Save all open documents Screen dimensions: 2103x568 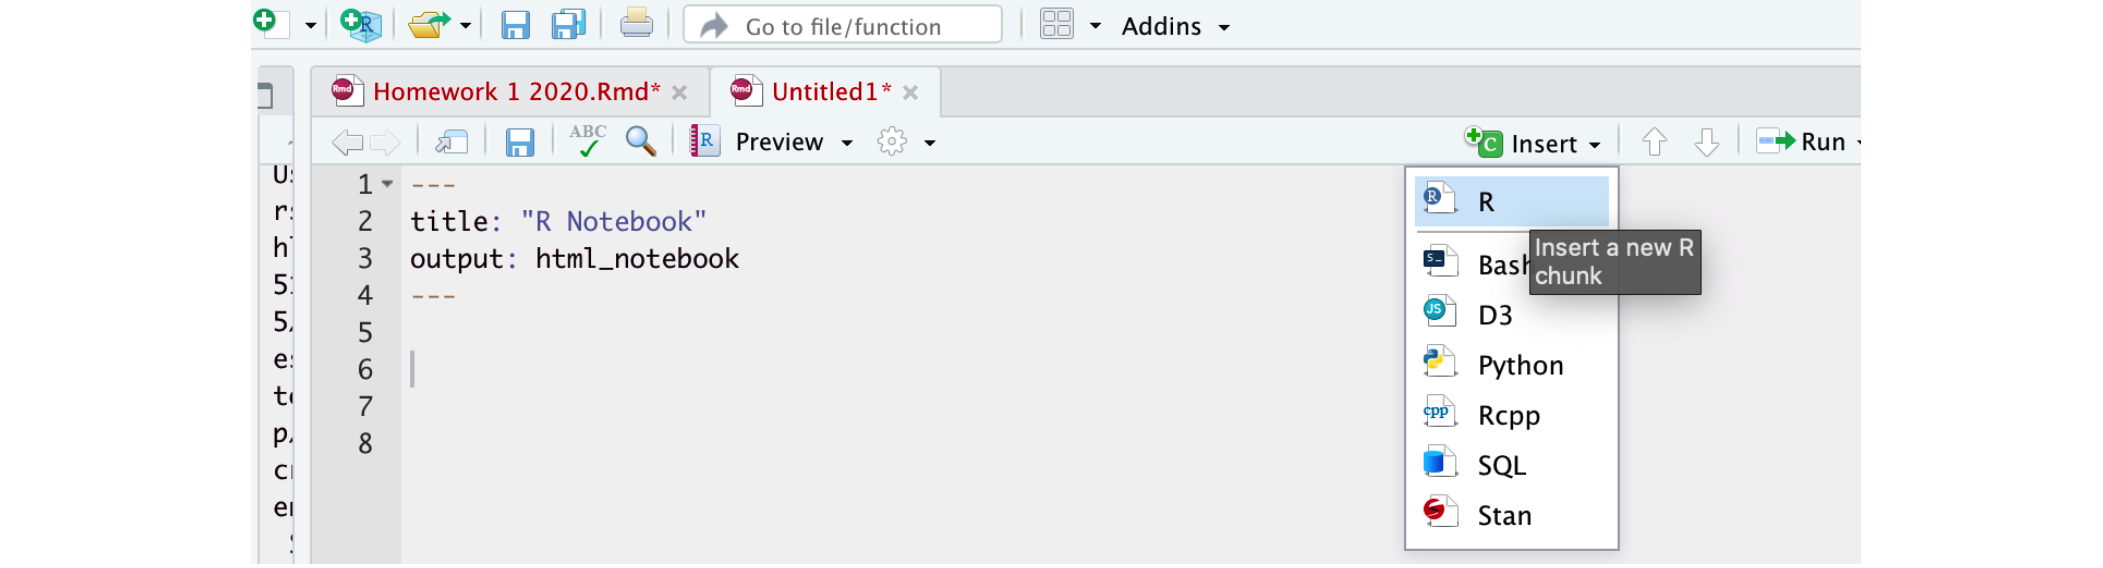click(568, 25)
